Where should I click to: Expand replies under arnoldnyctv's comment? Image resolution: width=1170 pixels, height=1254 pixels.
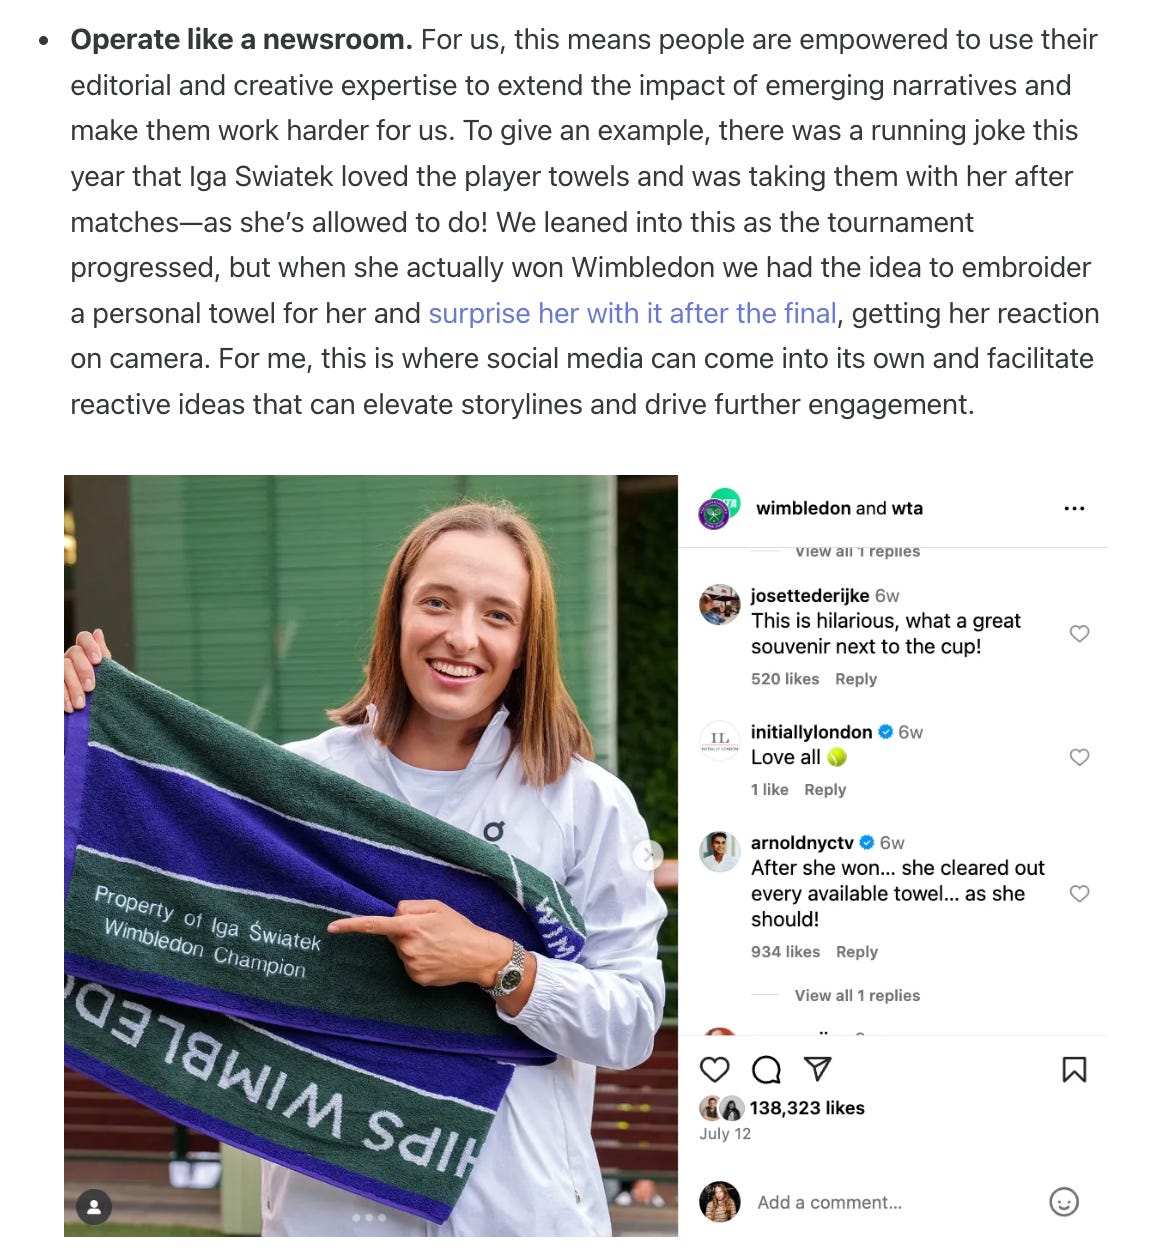click(x=857, y=995)
